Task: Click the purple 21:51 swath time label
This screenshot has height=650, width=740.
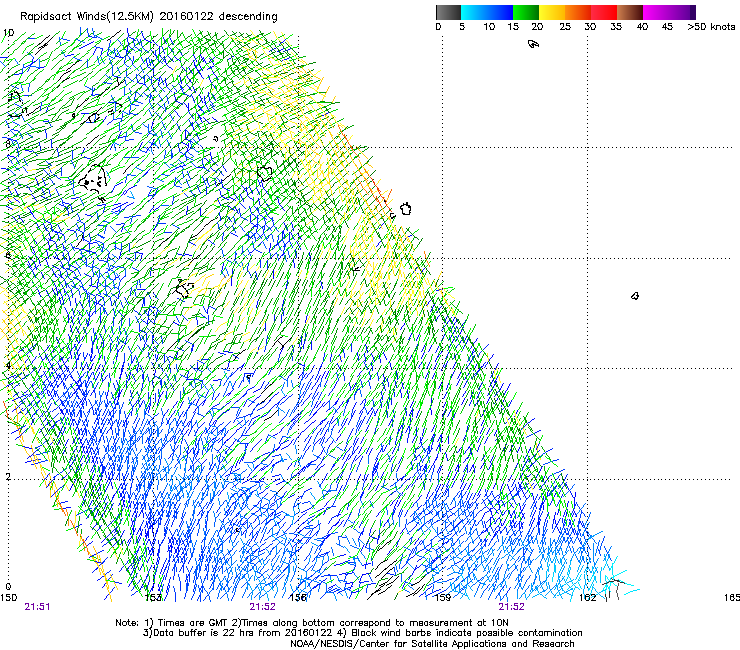Action: tap(37, 607)
